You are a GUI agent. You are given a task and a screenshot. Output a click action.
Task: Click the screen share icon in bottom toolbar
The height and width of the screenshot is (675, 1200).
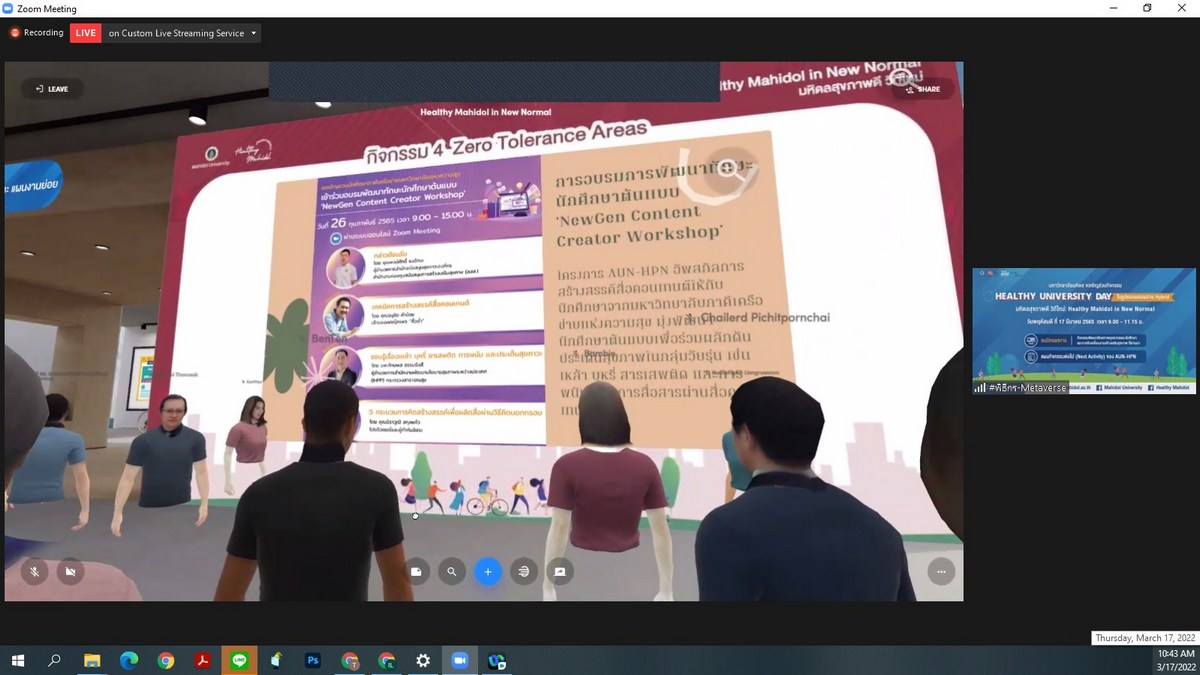[560, 572]
